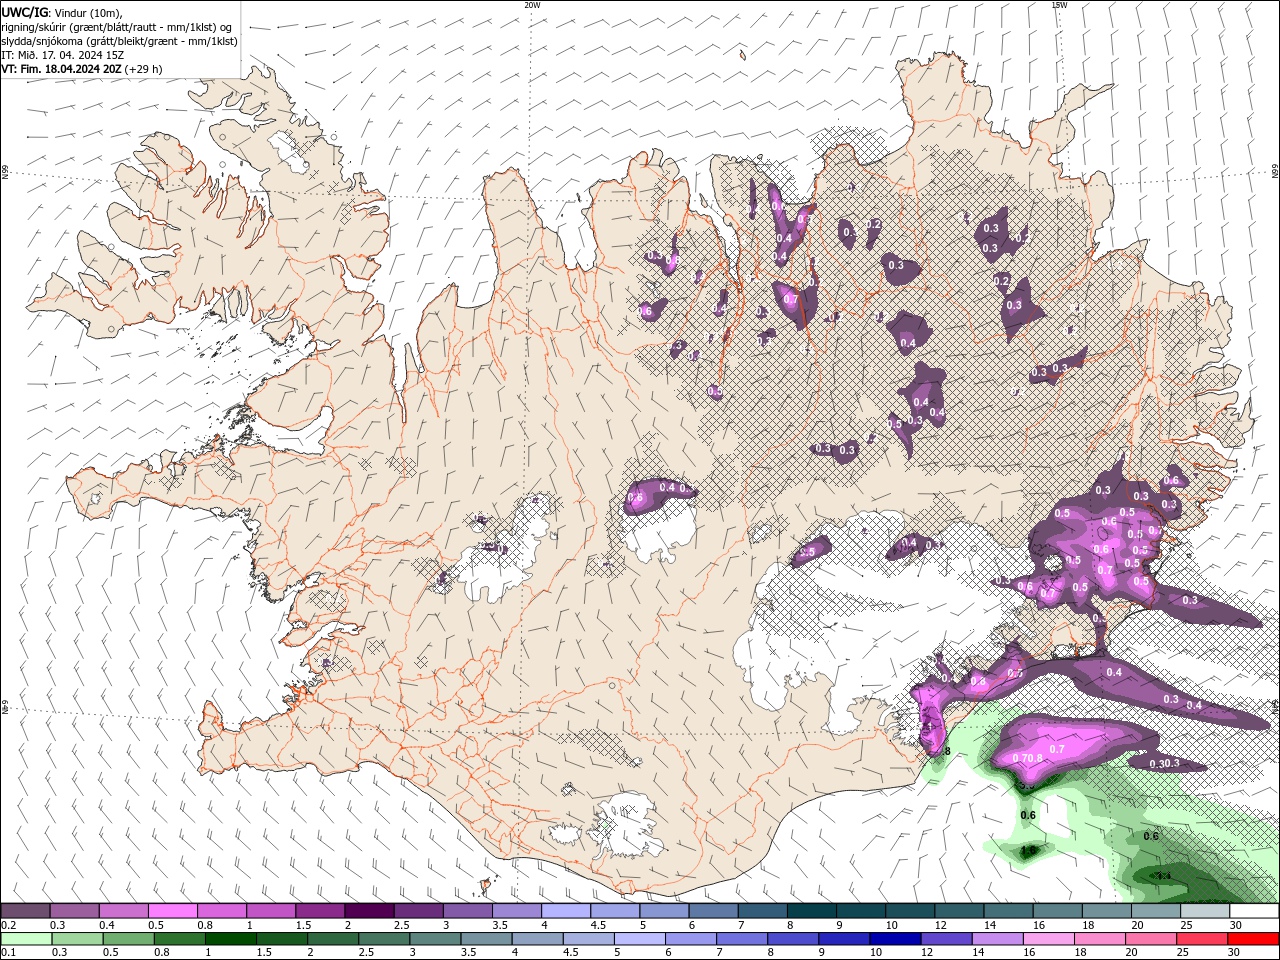The width and height of the screenshot is (1280, 960).
Task: Click the '15W' longitude label
Action: coord(1059,5)
